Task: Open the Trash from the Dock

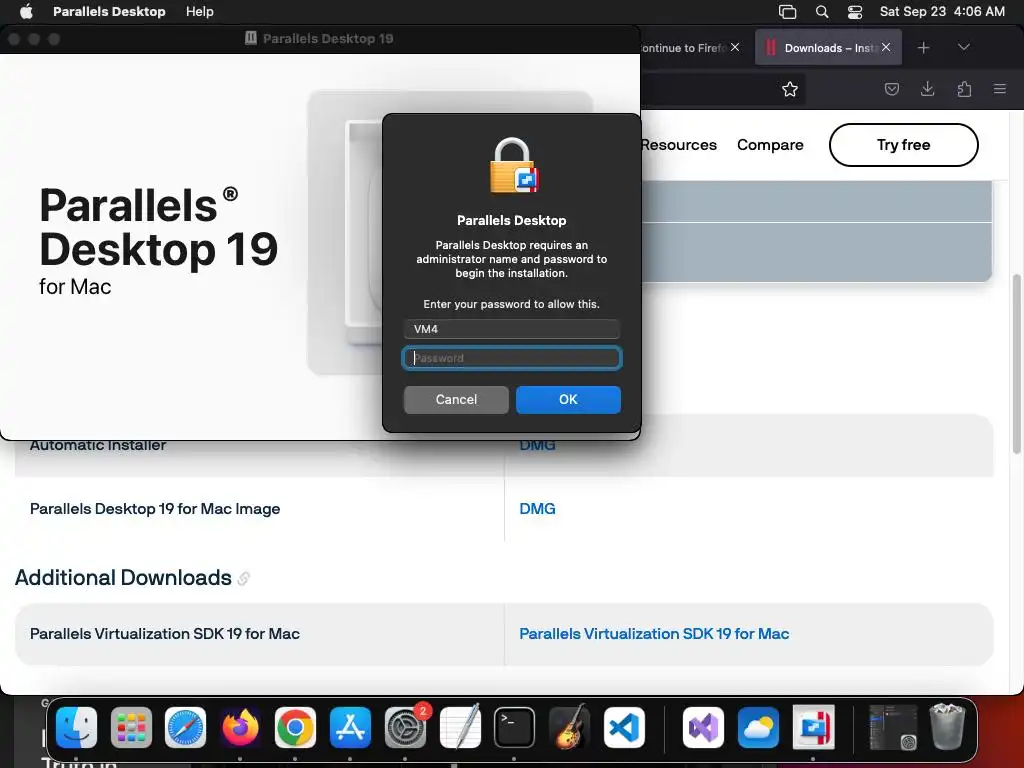Action: (x=947, y=728)
